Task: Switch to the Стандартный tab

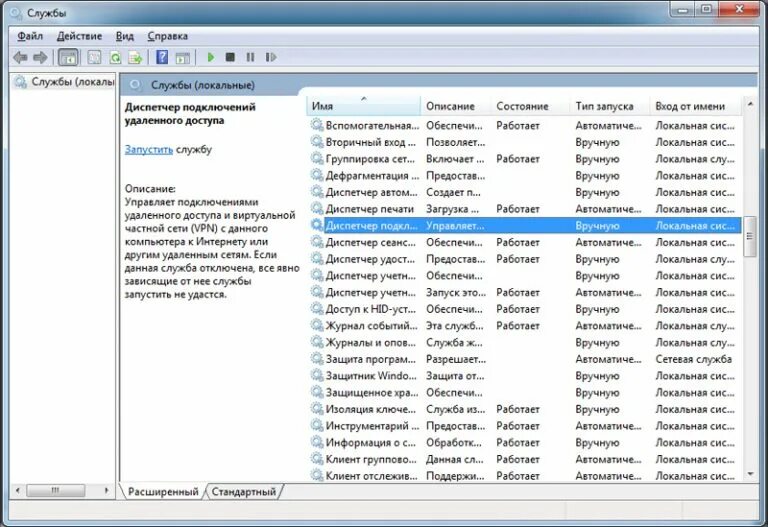Action: (x=244, y=491)
